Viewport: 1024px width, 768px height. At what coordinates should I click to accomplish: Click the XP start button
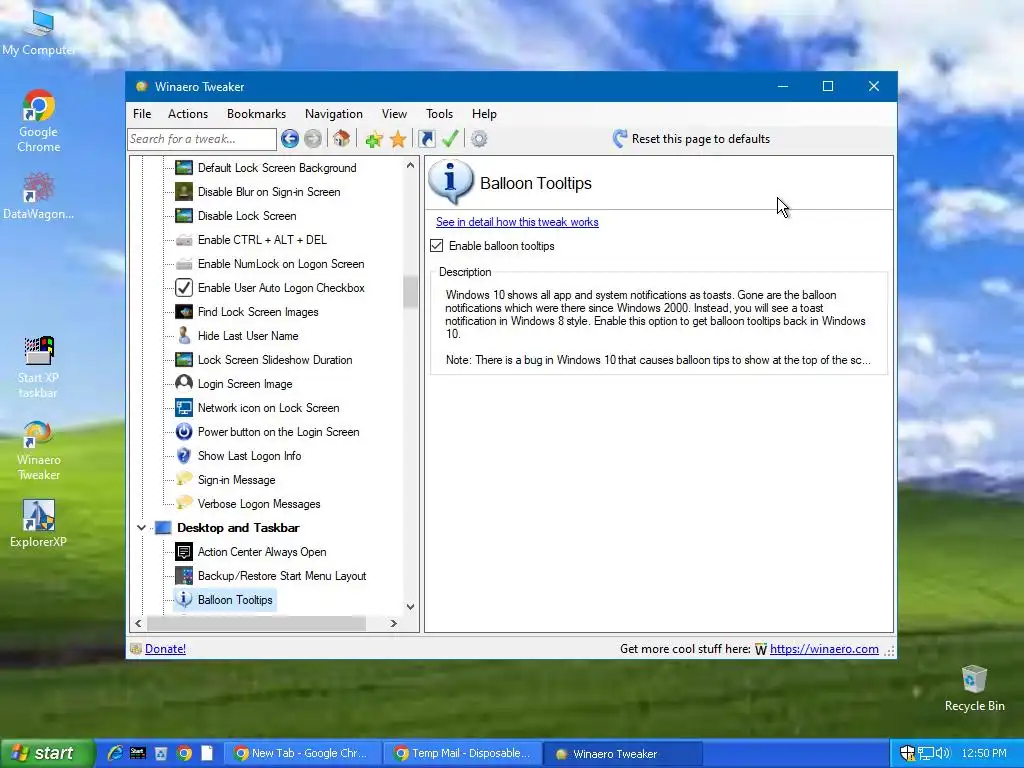tap(46, 753)
